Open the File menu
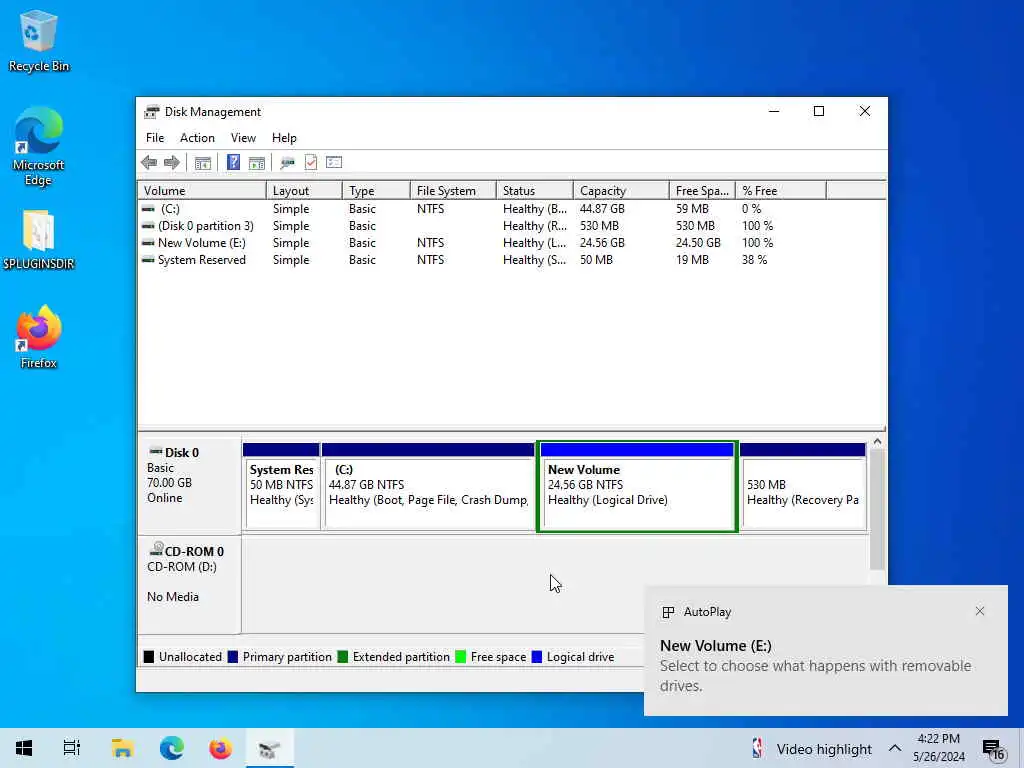Image resolution: width=1024 pixels, height=768 pixels. click(155, 138)
